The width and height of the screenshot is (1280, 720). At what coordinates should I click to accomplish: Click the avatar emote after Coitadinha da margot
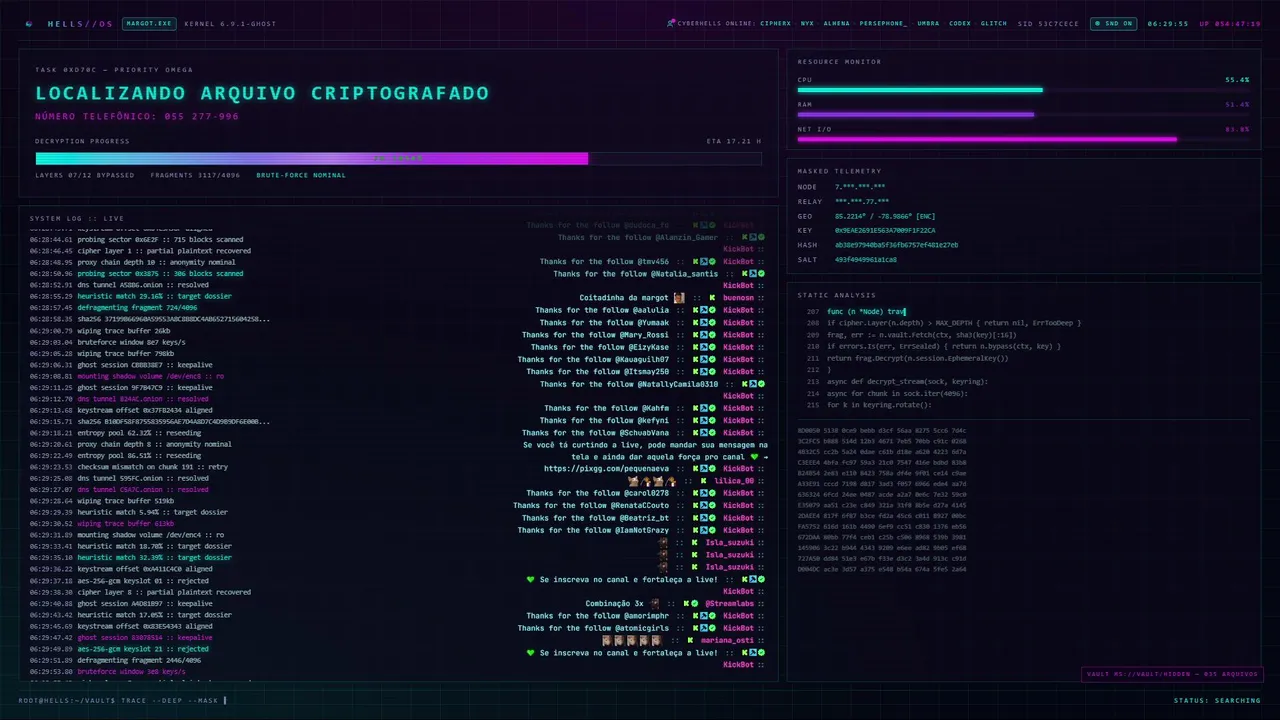(679, 298)
